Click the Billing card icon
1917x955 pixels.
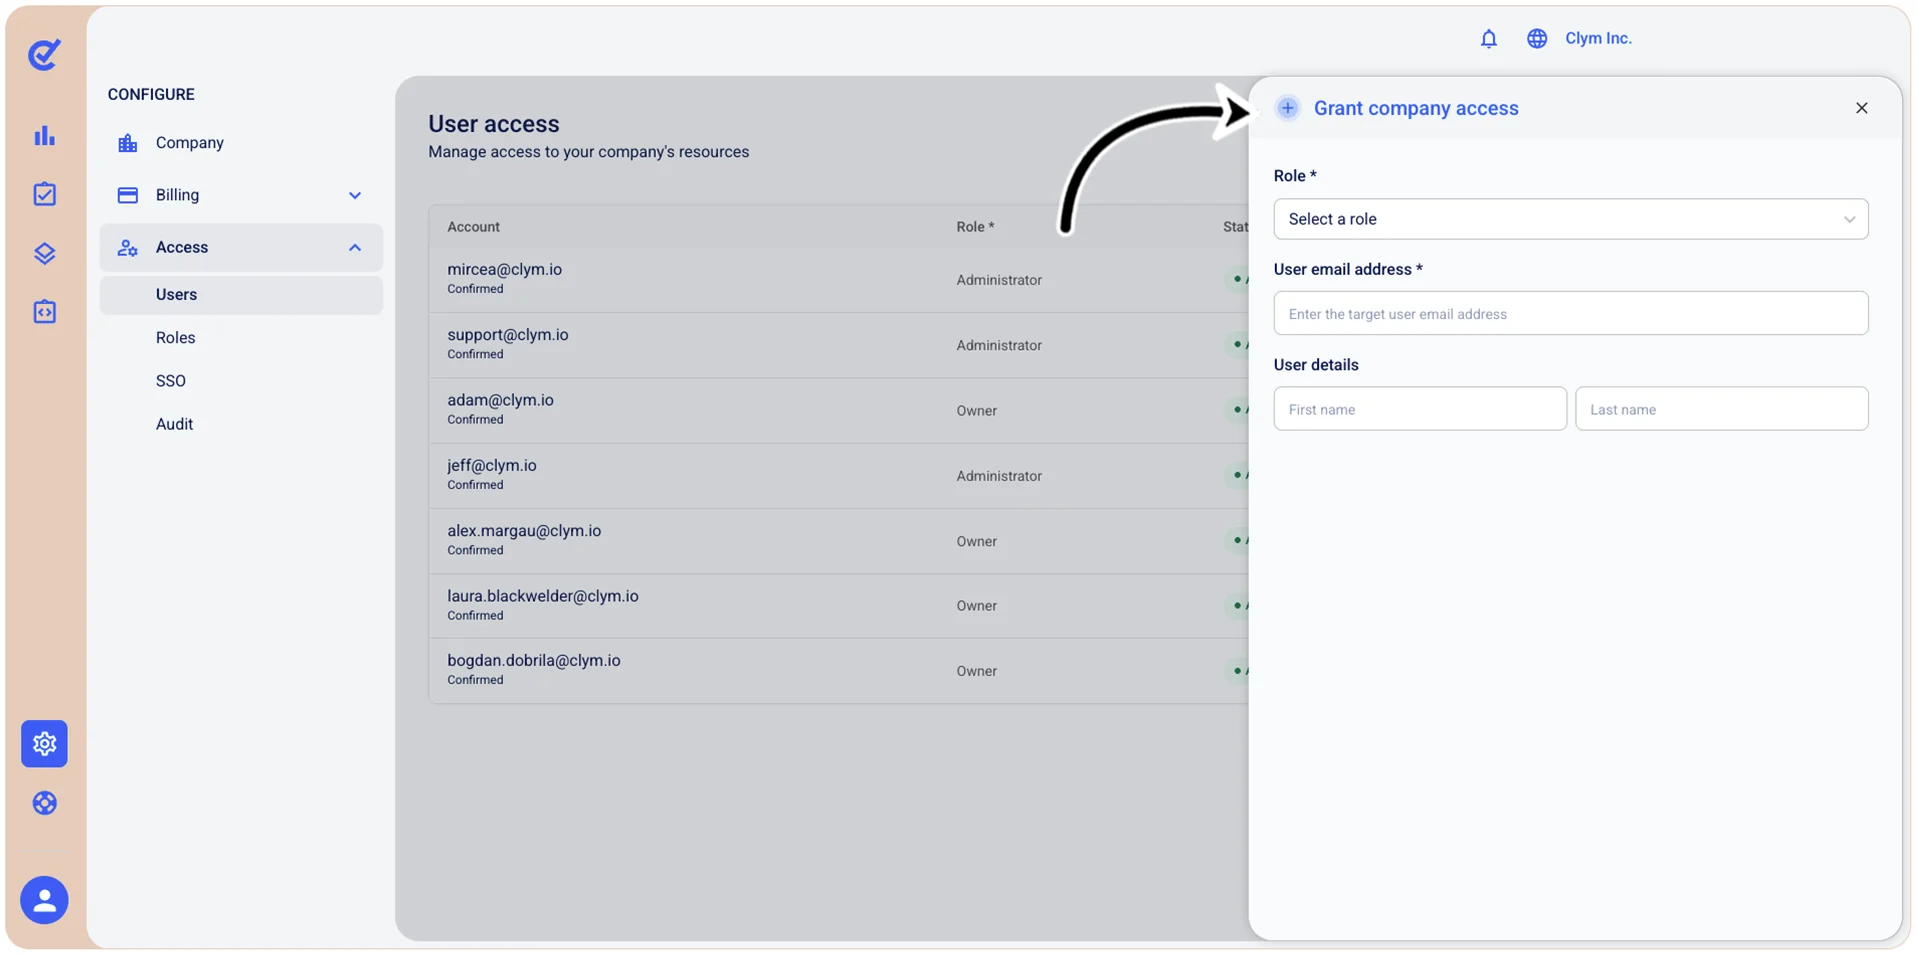click(x=128, y=195)
